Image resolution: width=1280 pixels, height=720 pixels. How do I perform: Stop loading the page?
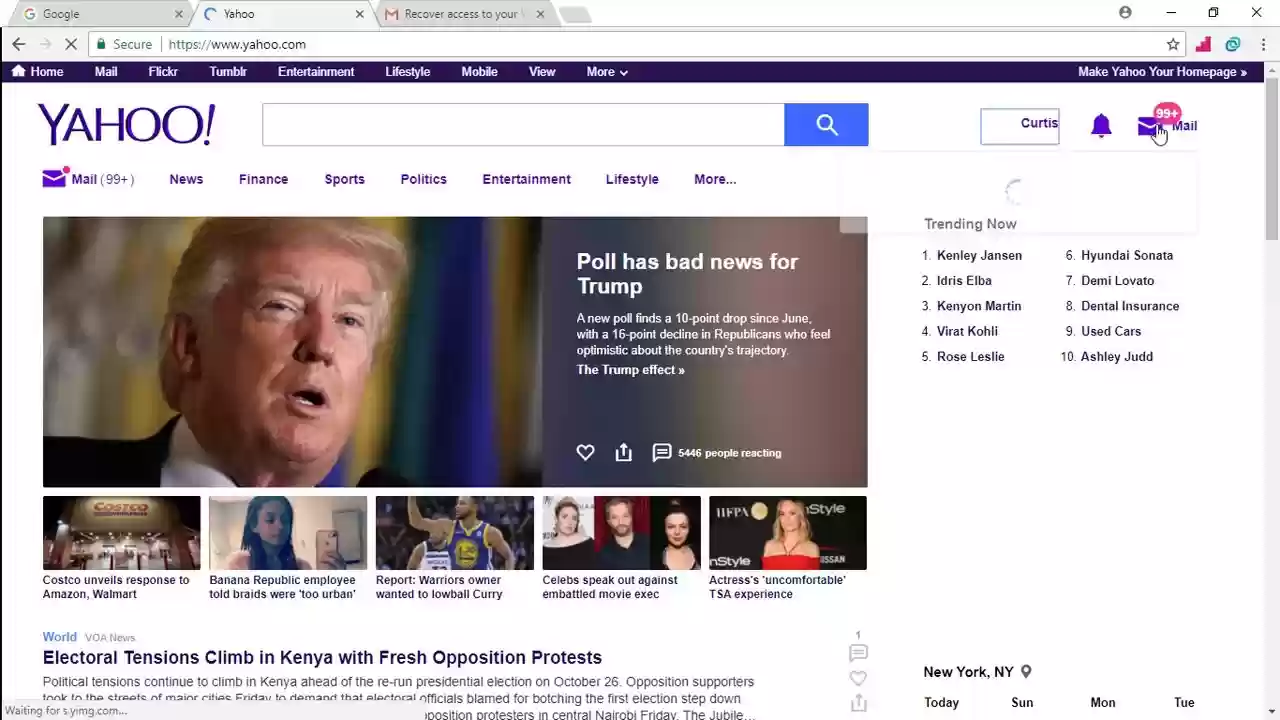pyautogui.click(x=71, y=44)
